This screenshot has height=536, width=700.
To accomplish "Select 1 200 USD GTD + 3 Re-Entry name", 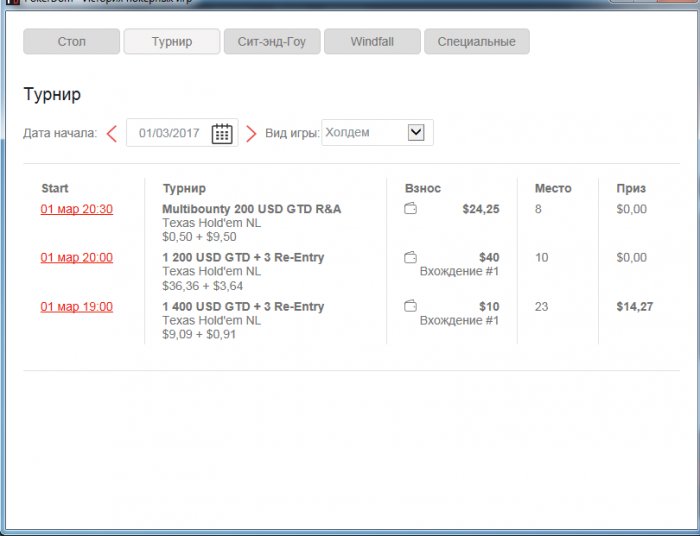I will pyautogui.click(x=243, y=258).
